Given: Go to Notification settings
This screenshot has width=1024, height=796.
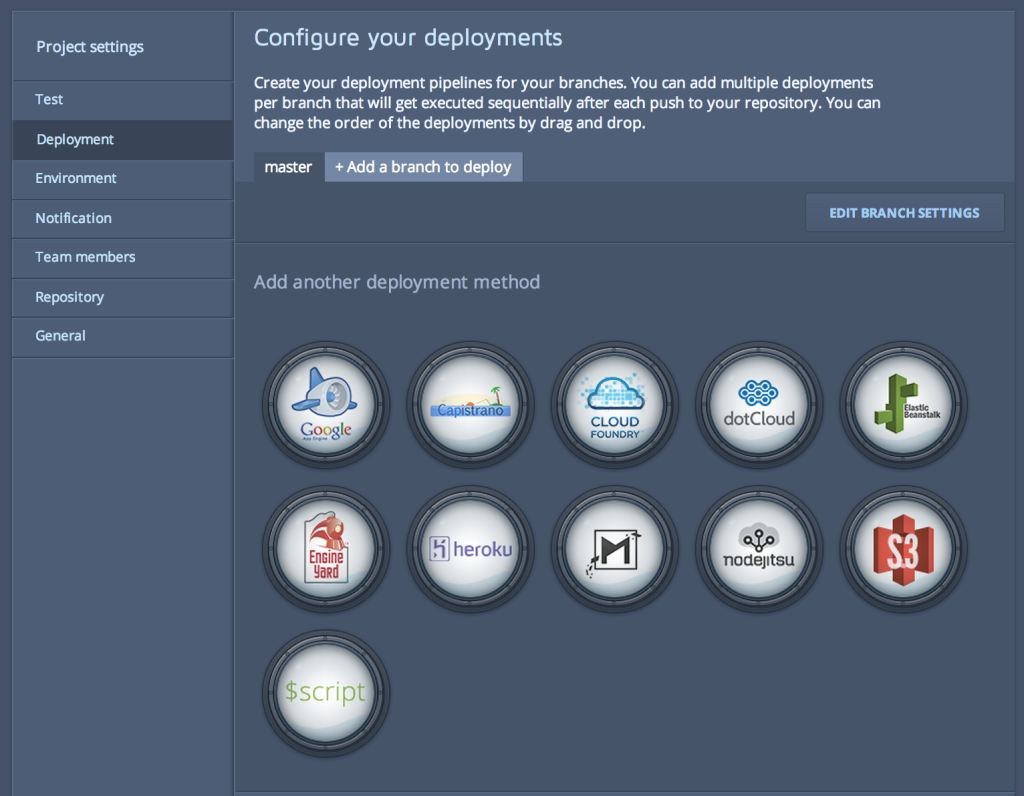Looking at the screenshot, I should (x=73, y=218).
